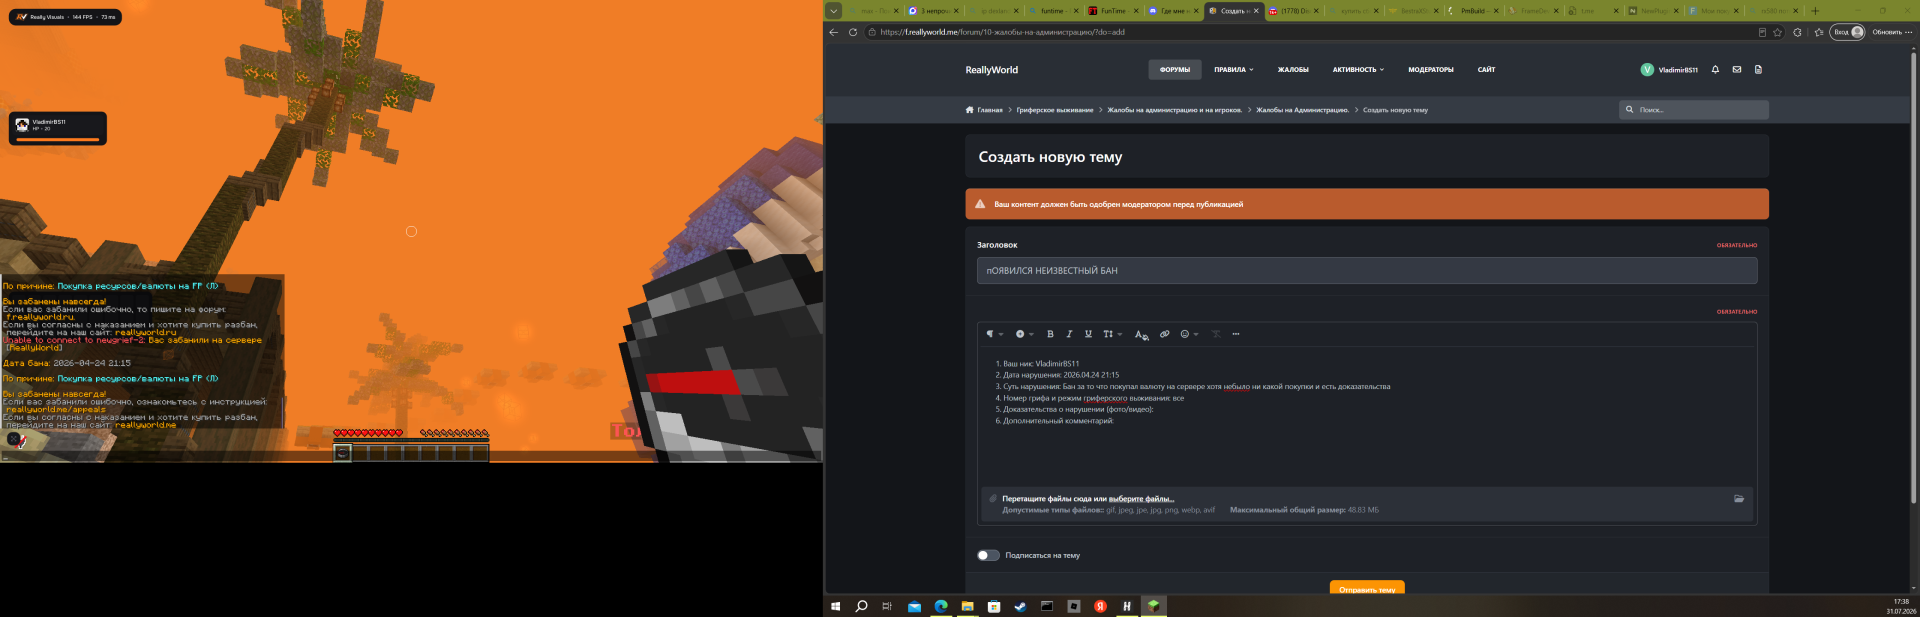Go back with the browser back arrow
This screenshot has width=1920, height=617.
pos(834,32)
